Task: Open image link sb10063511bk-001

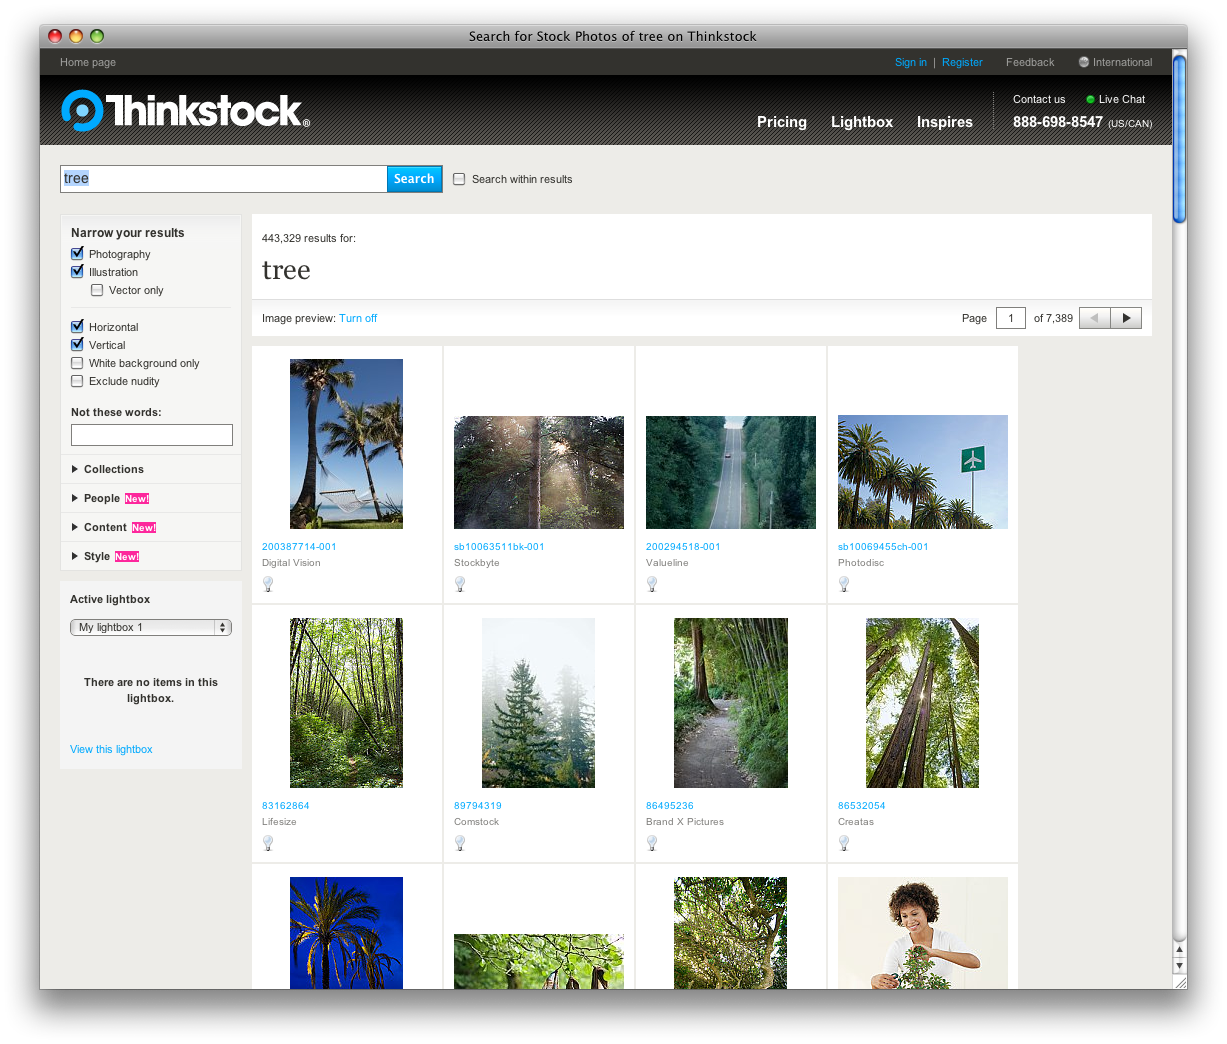Action: (499, 547)
